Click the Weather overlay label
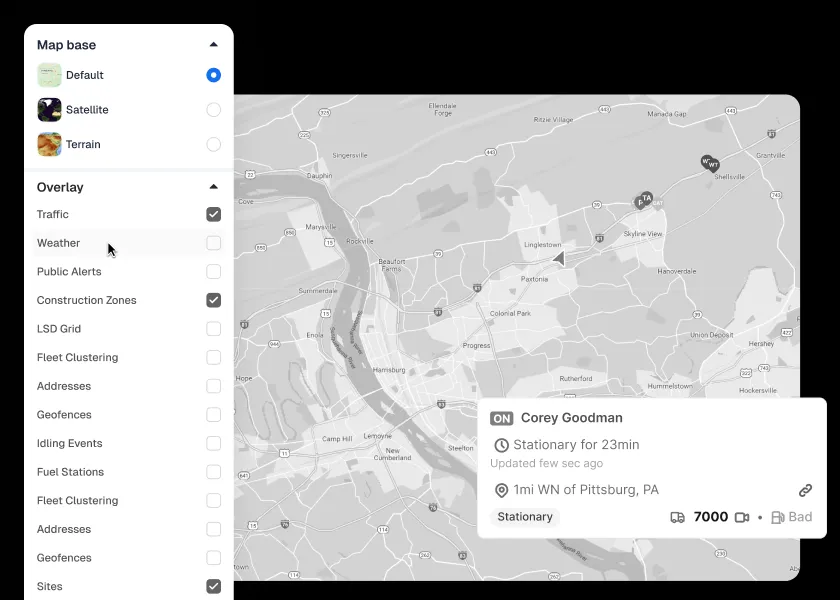 pyautogui.click(x=58, y=243)
